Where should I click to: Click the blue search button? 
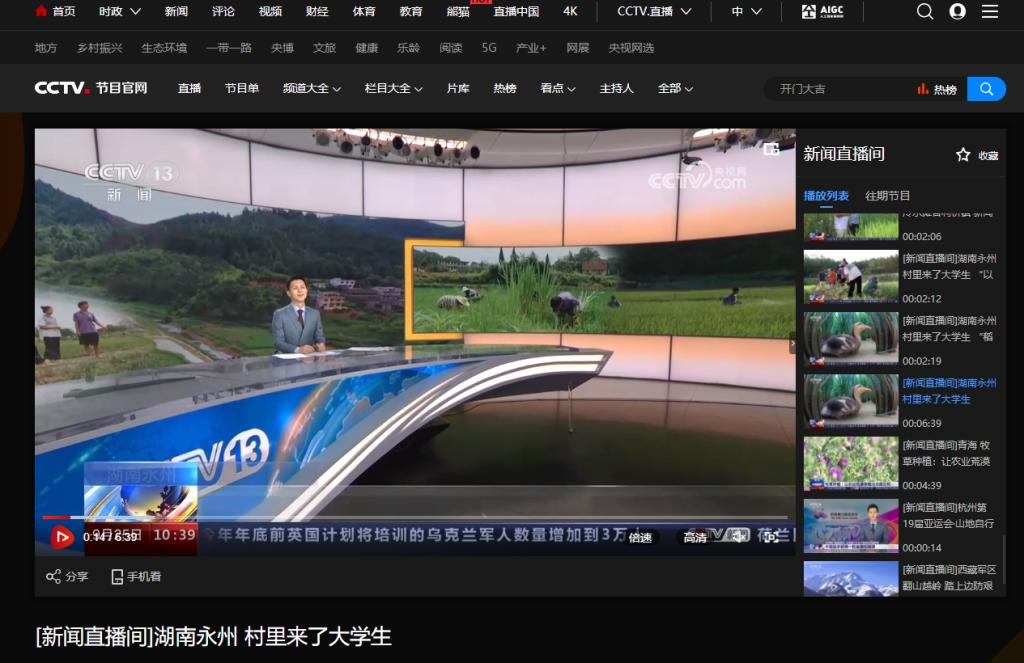(x=986, y=89)
